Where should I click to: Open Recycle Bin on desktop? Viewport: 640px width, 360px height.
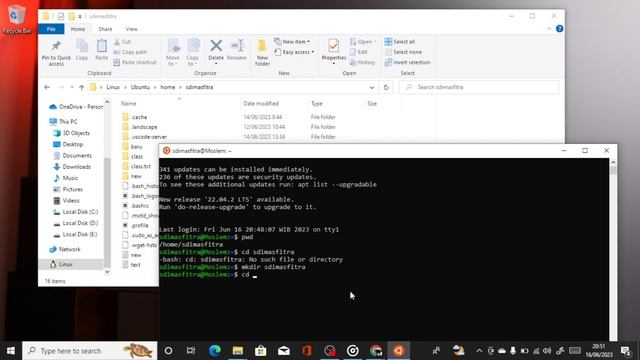(16, 19)
